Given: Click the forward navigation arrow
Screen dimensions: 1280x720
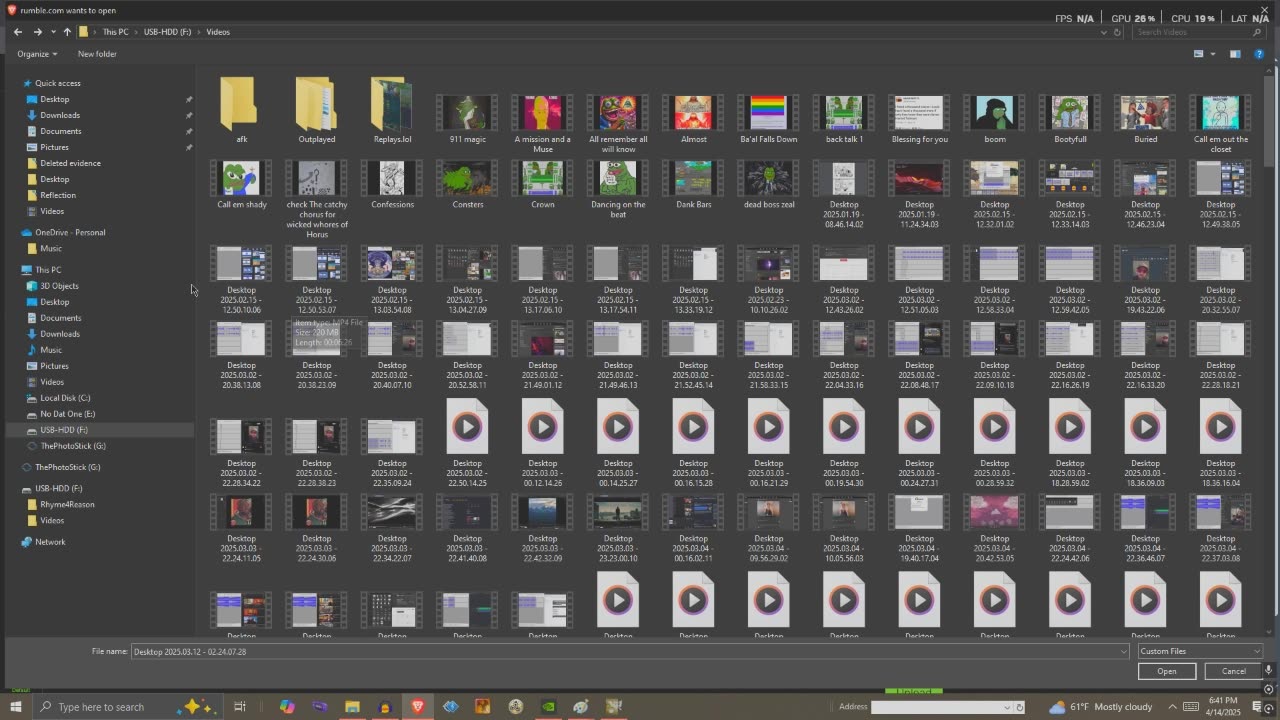Looking at the screenshot, I should tap(37, 32).
